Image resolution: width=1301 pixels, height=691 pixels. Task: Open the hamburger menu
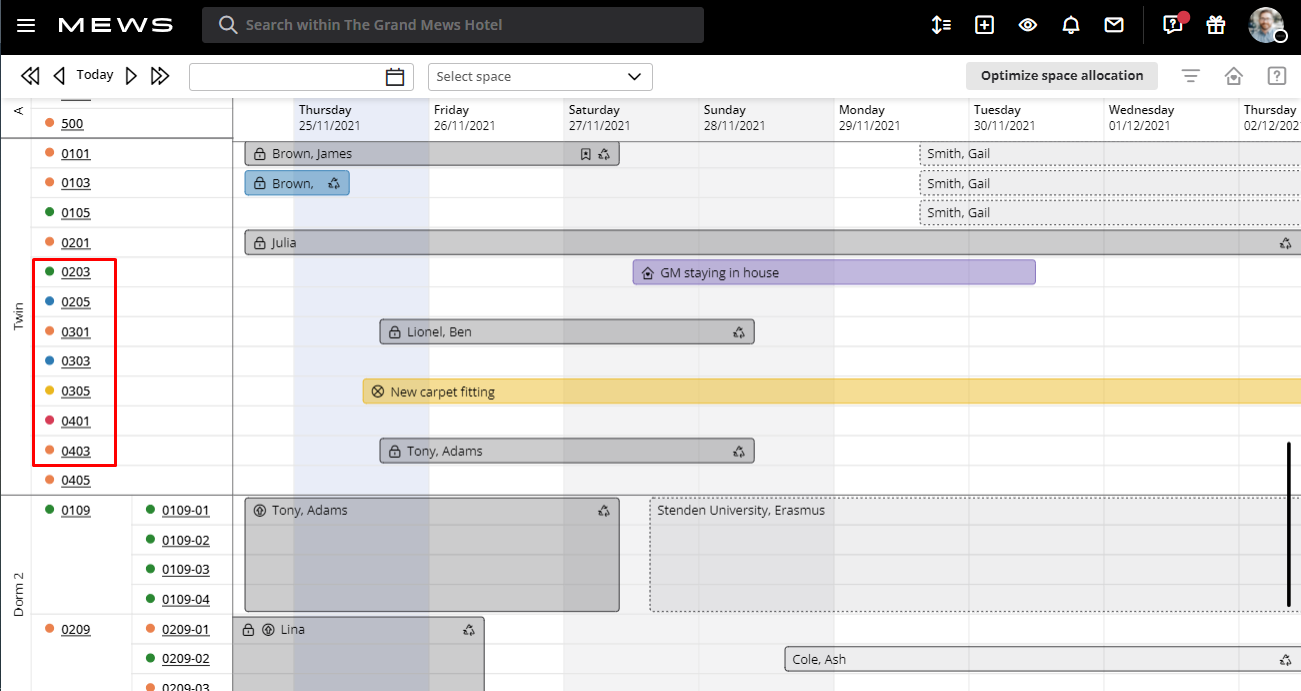[26, 24]
